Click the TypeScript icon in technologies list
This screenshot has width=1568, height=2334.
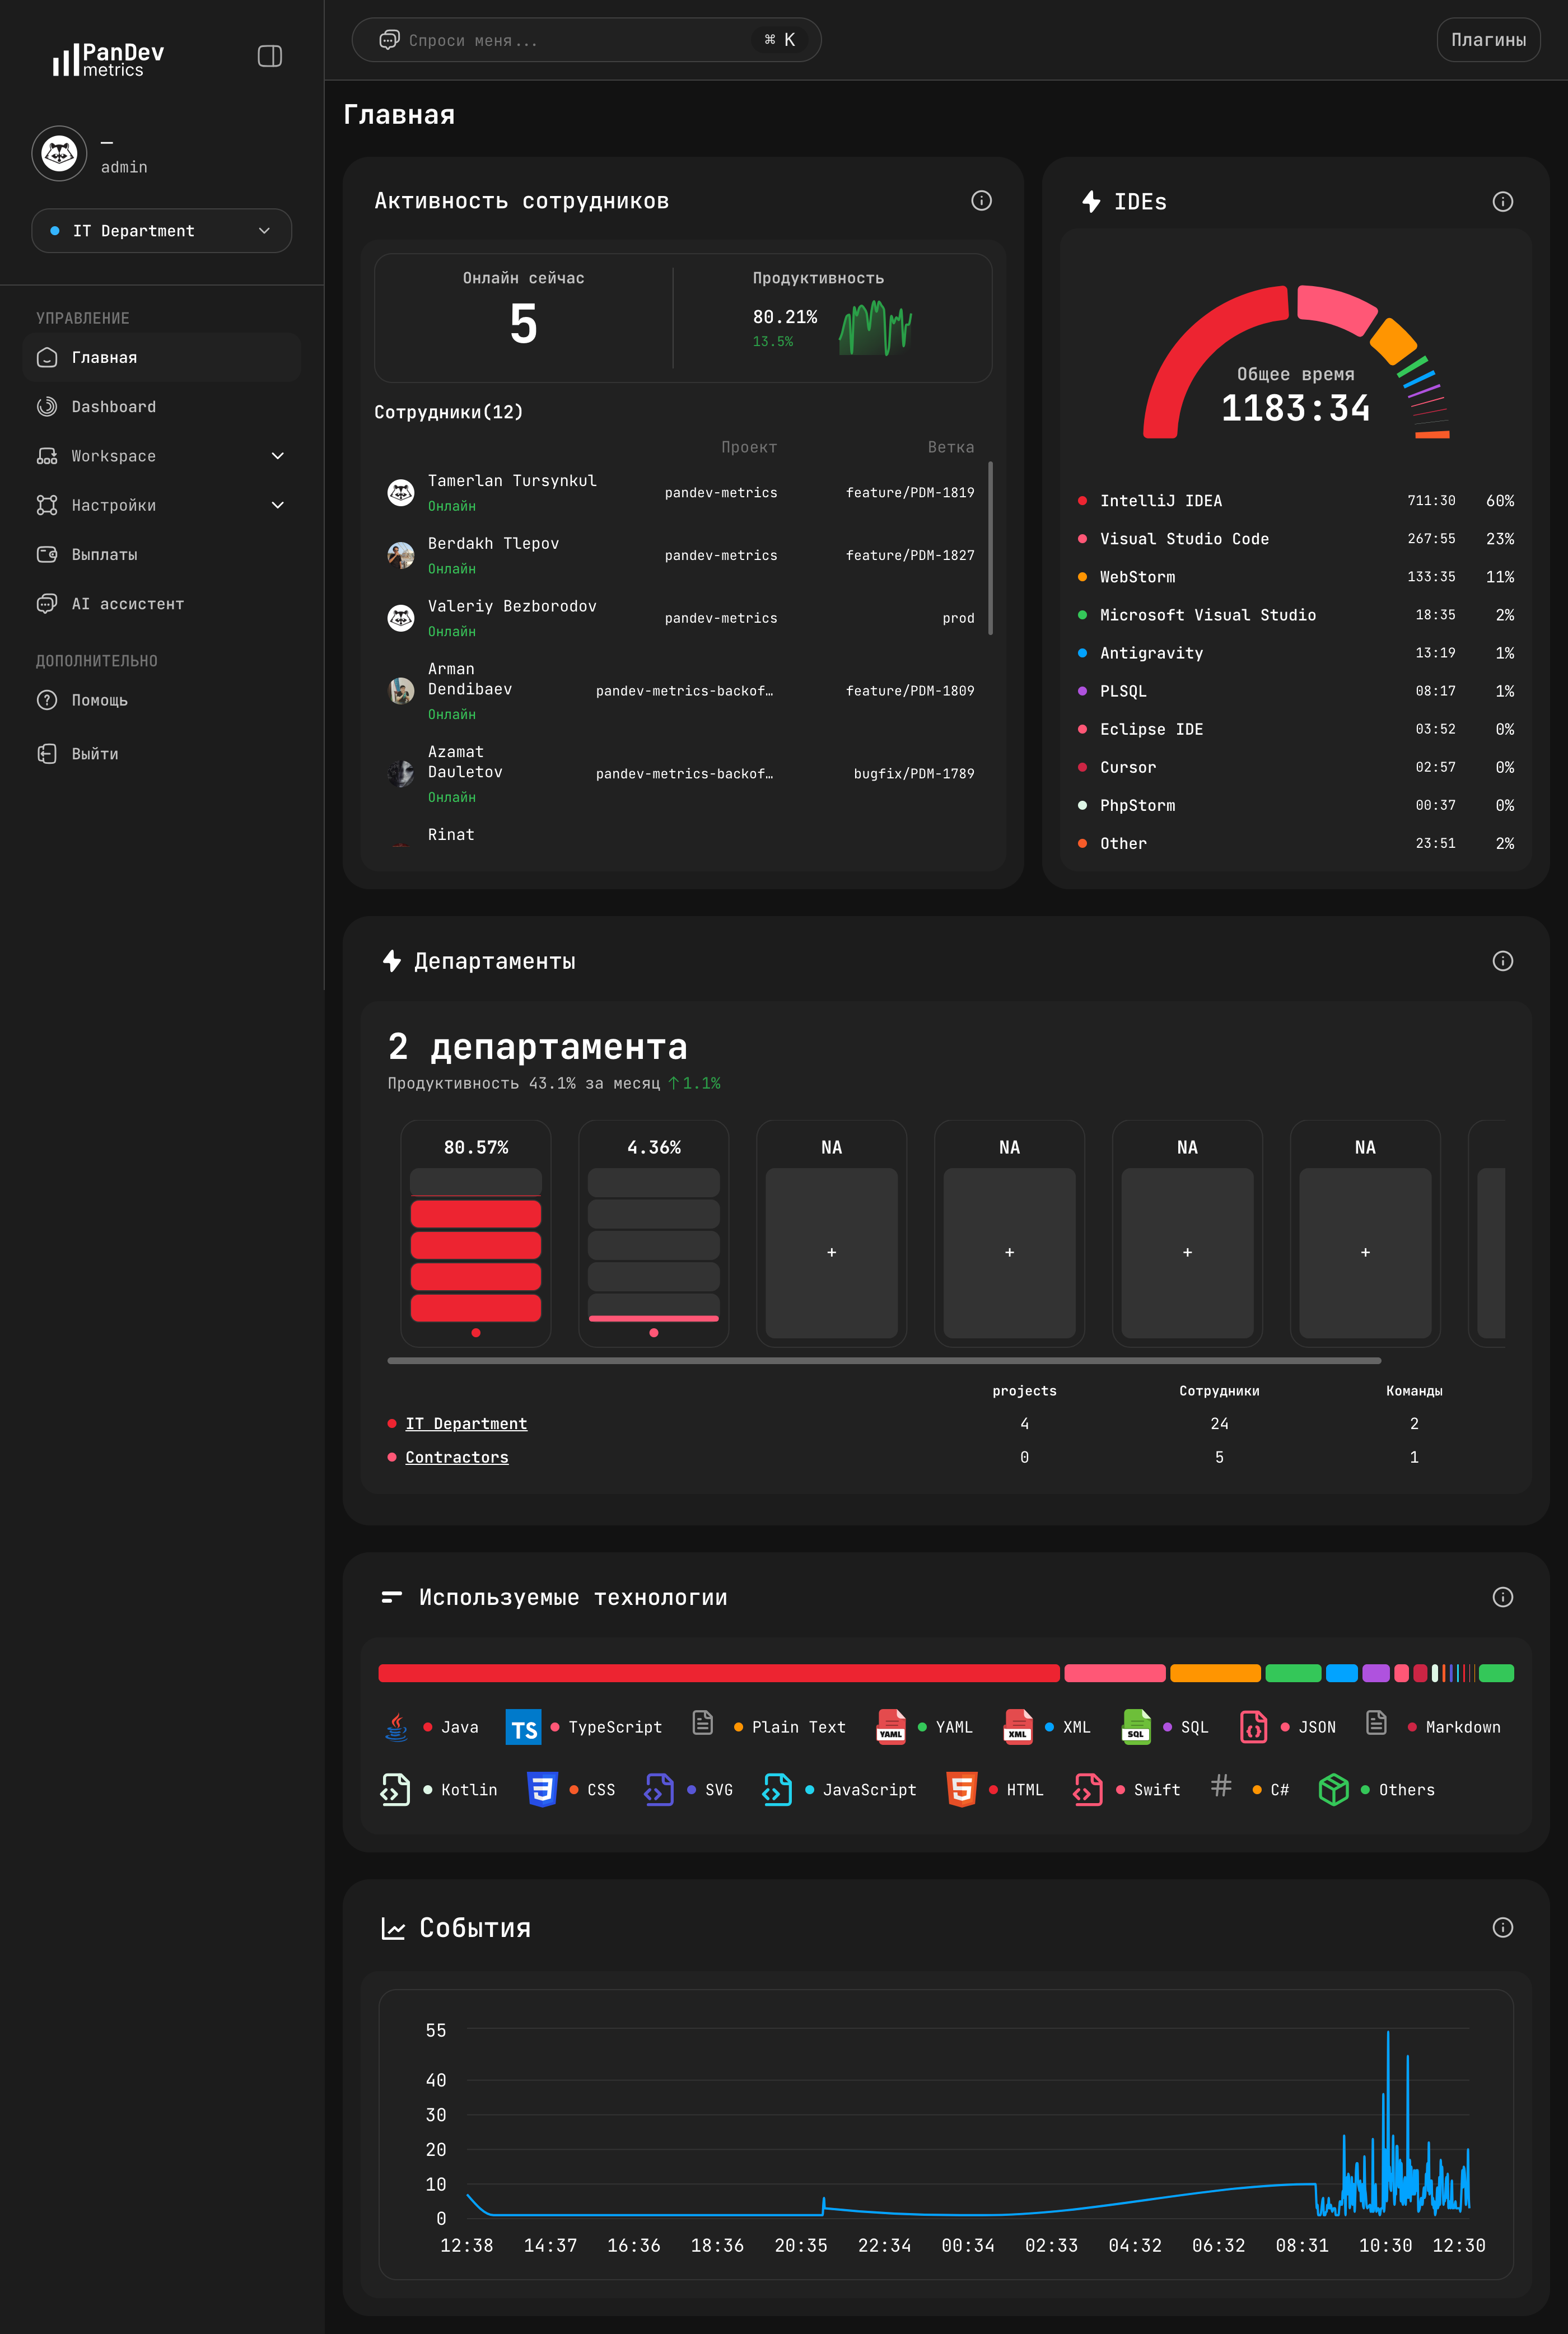point(523,1727)
